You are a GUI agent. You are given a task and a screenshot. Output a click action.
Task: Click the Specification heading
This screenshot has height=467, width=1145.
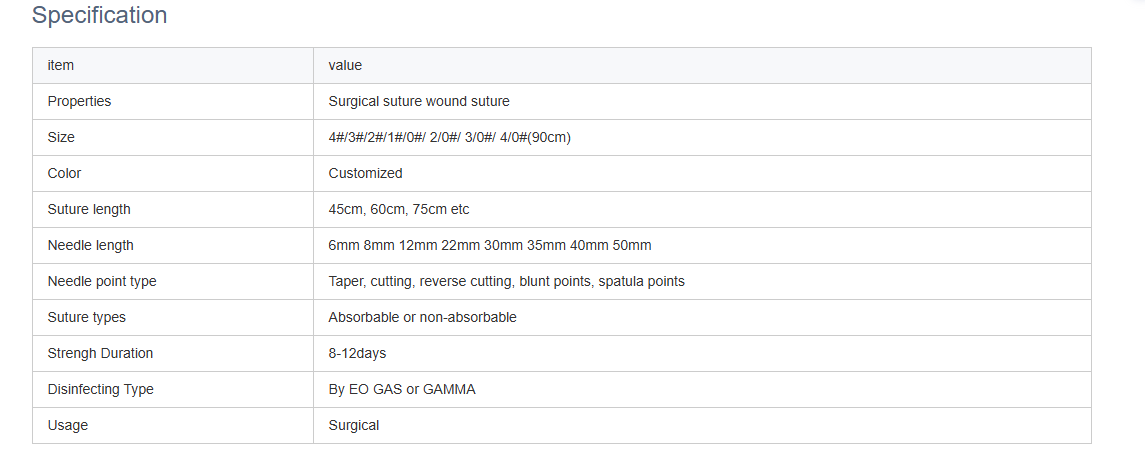(x=99, y=16)
